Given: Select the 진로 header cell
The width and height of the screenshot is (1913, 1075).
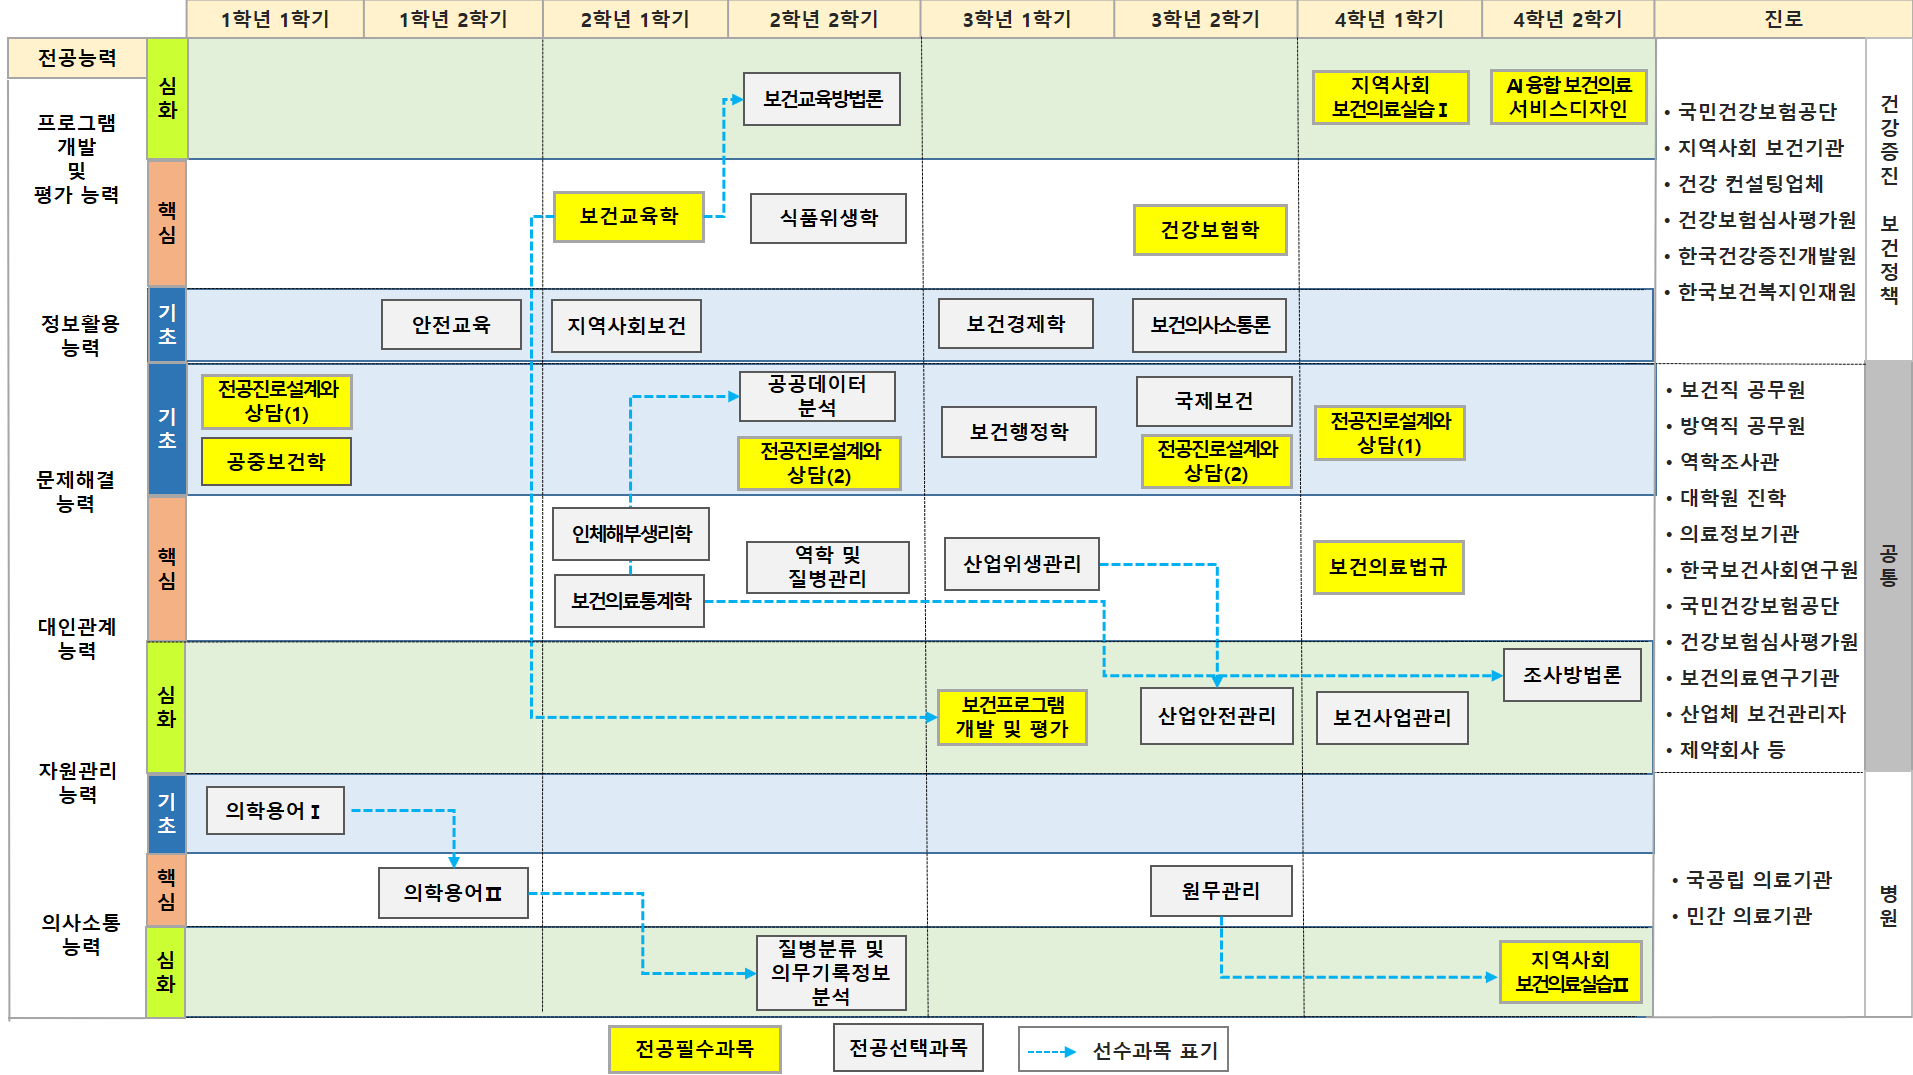Looking at the screenshot, I should click(1783, 19).
